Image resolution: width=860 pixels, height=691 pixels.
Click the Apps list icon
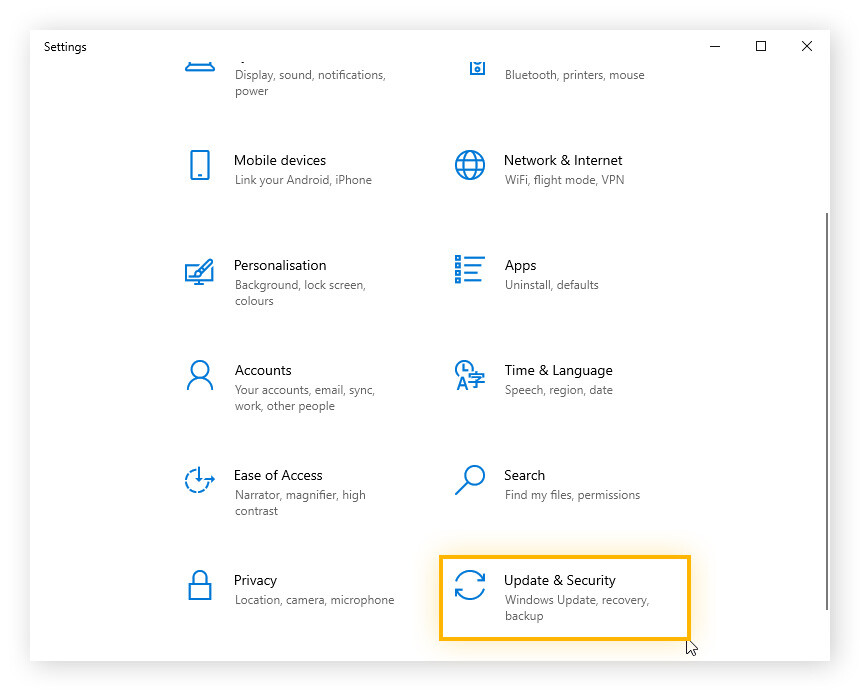pyautogui.click(x=470, y=269)
